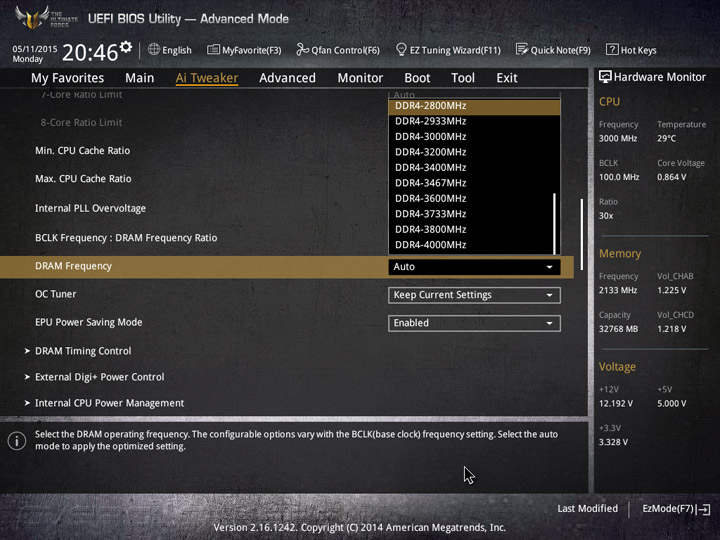This screenshot has width=720, height=540.
Task: Expand DRAM Timing Control submenu
Action: coord(83,351)
